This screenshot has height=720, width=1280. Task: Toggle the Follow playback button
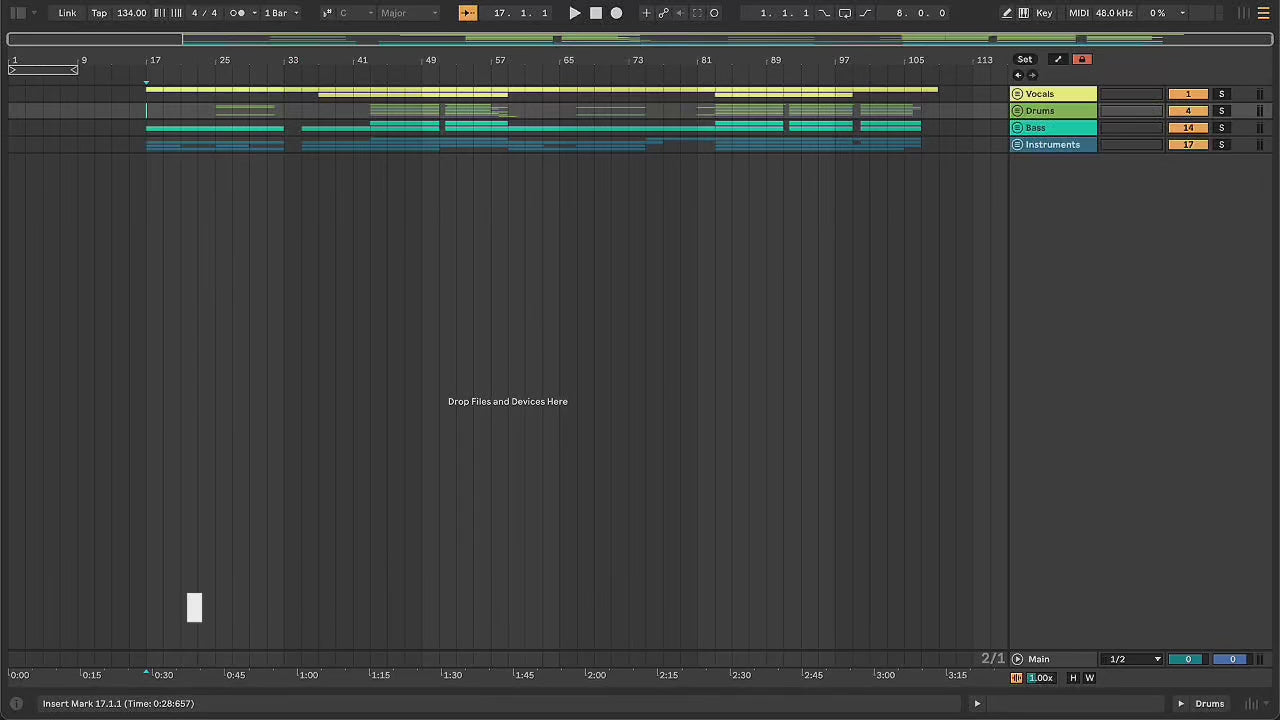tap(468, 13)
